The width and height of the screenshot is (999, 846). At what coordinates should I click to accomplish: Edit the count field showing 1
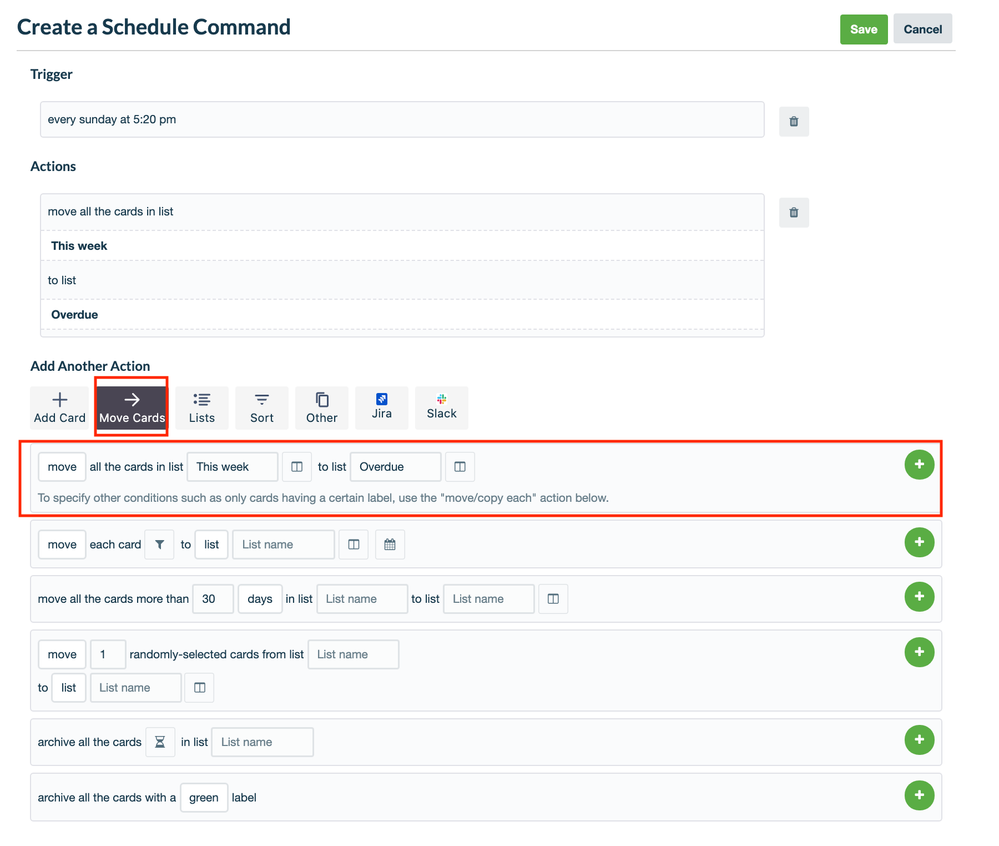click(108, 654)
